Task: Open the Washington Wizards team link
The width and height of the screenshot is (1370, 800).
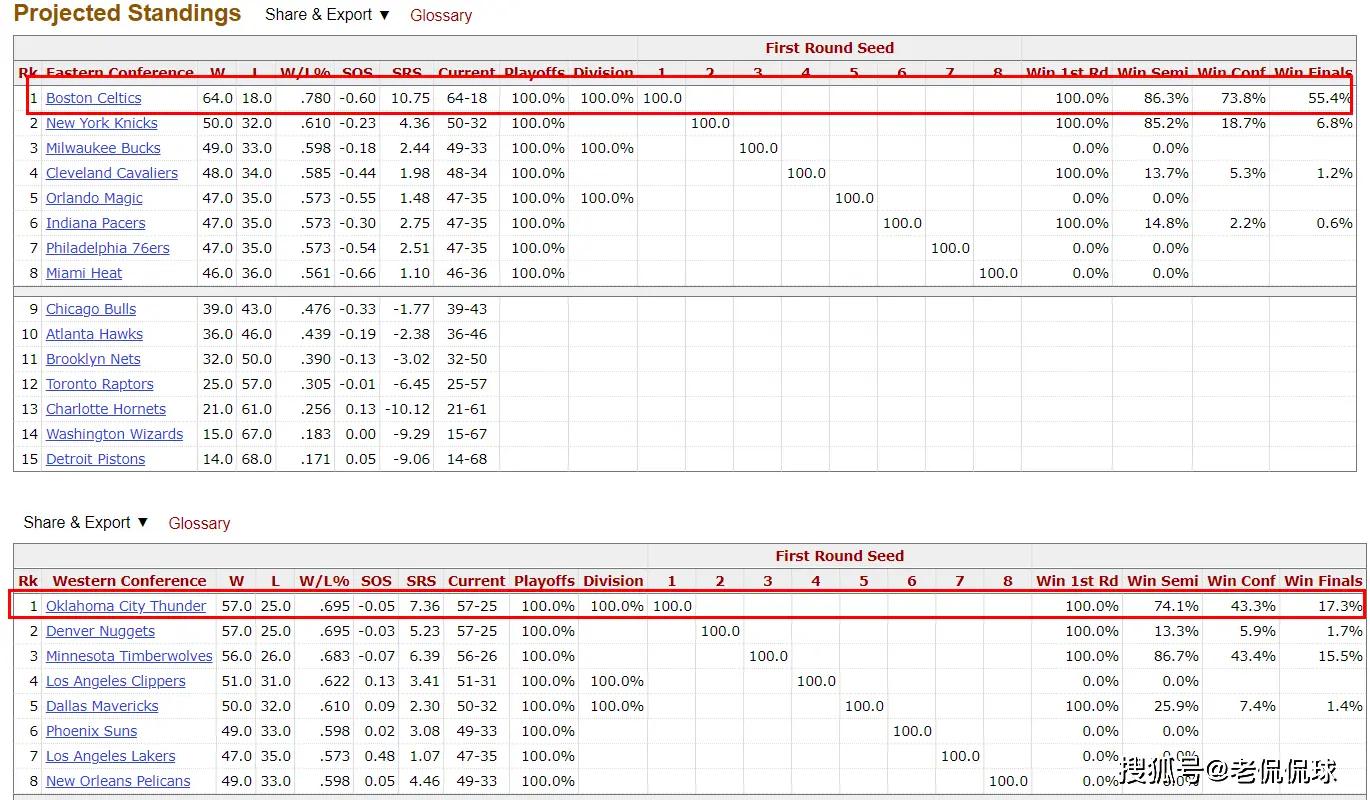Action: pyautogui.click(x=115, y=434)
